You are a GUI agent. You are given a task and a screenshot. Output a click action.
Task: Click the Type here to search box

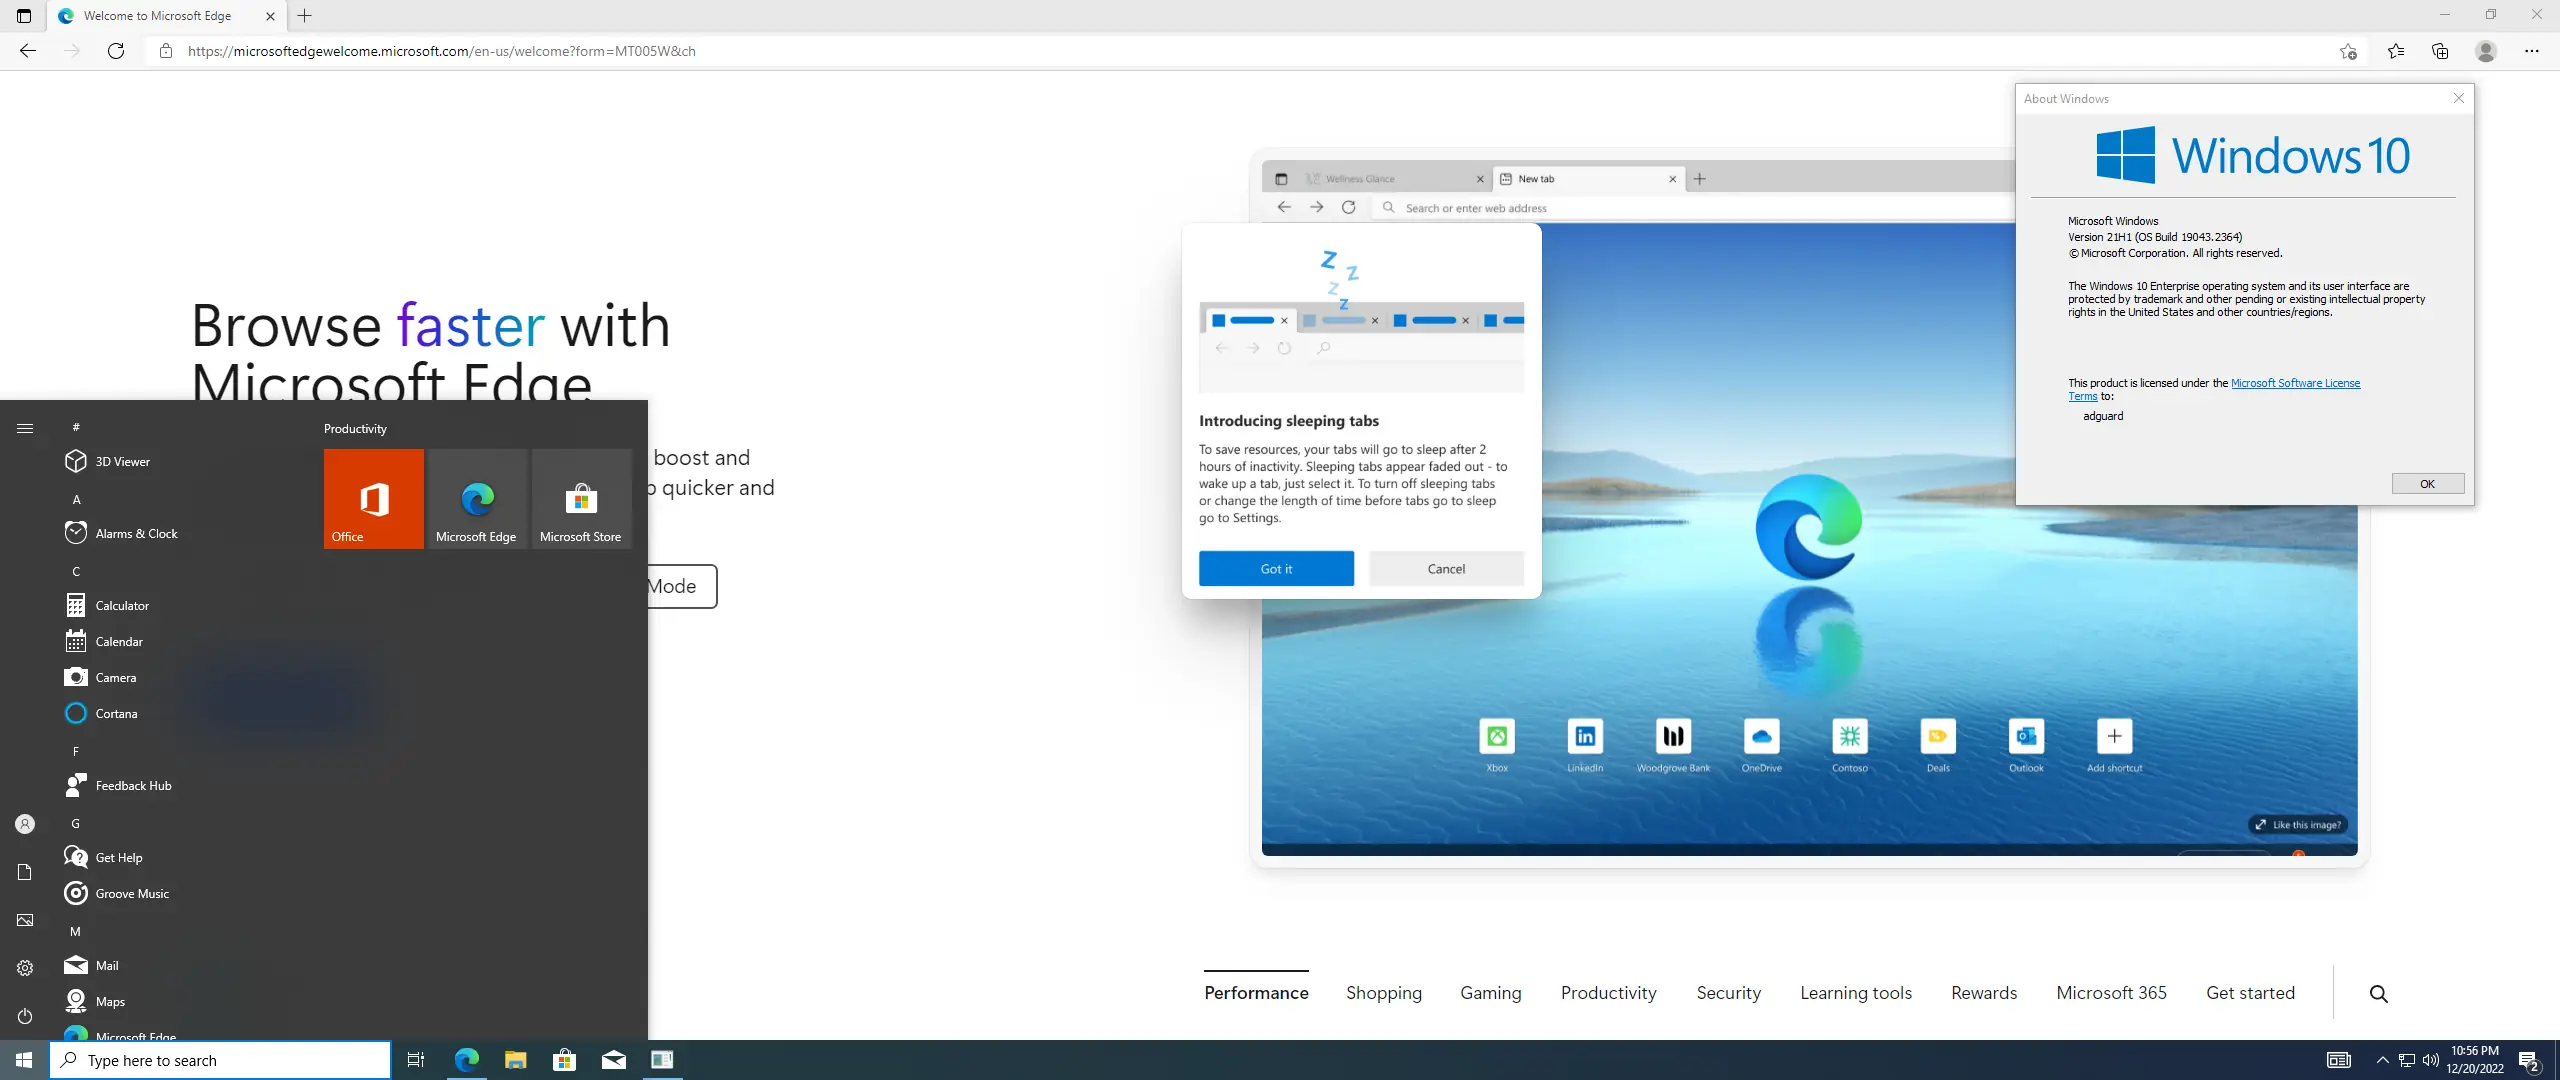coord(220,1060)
